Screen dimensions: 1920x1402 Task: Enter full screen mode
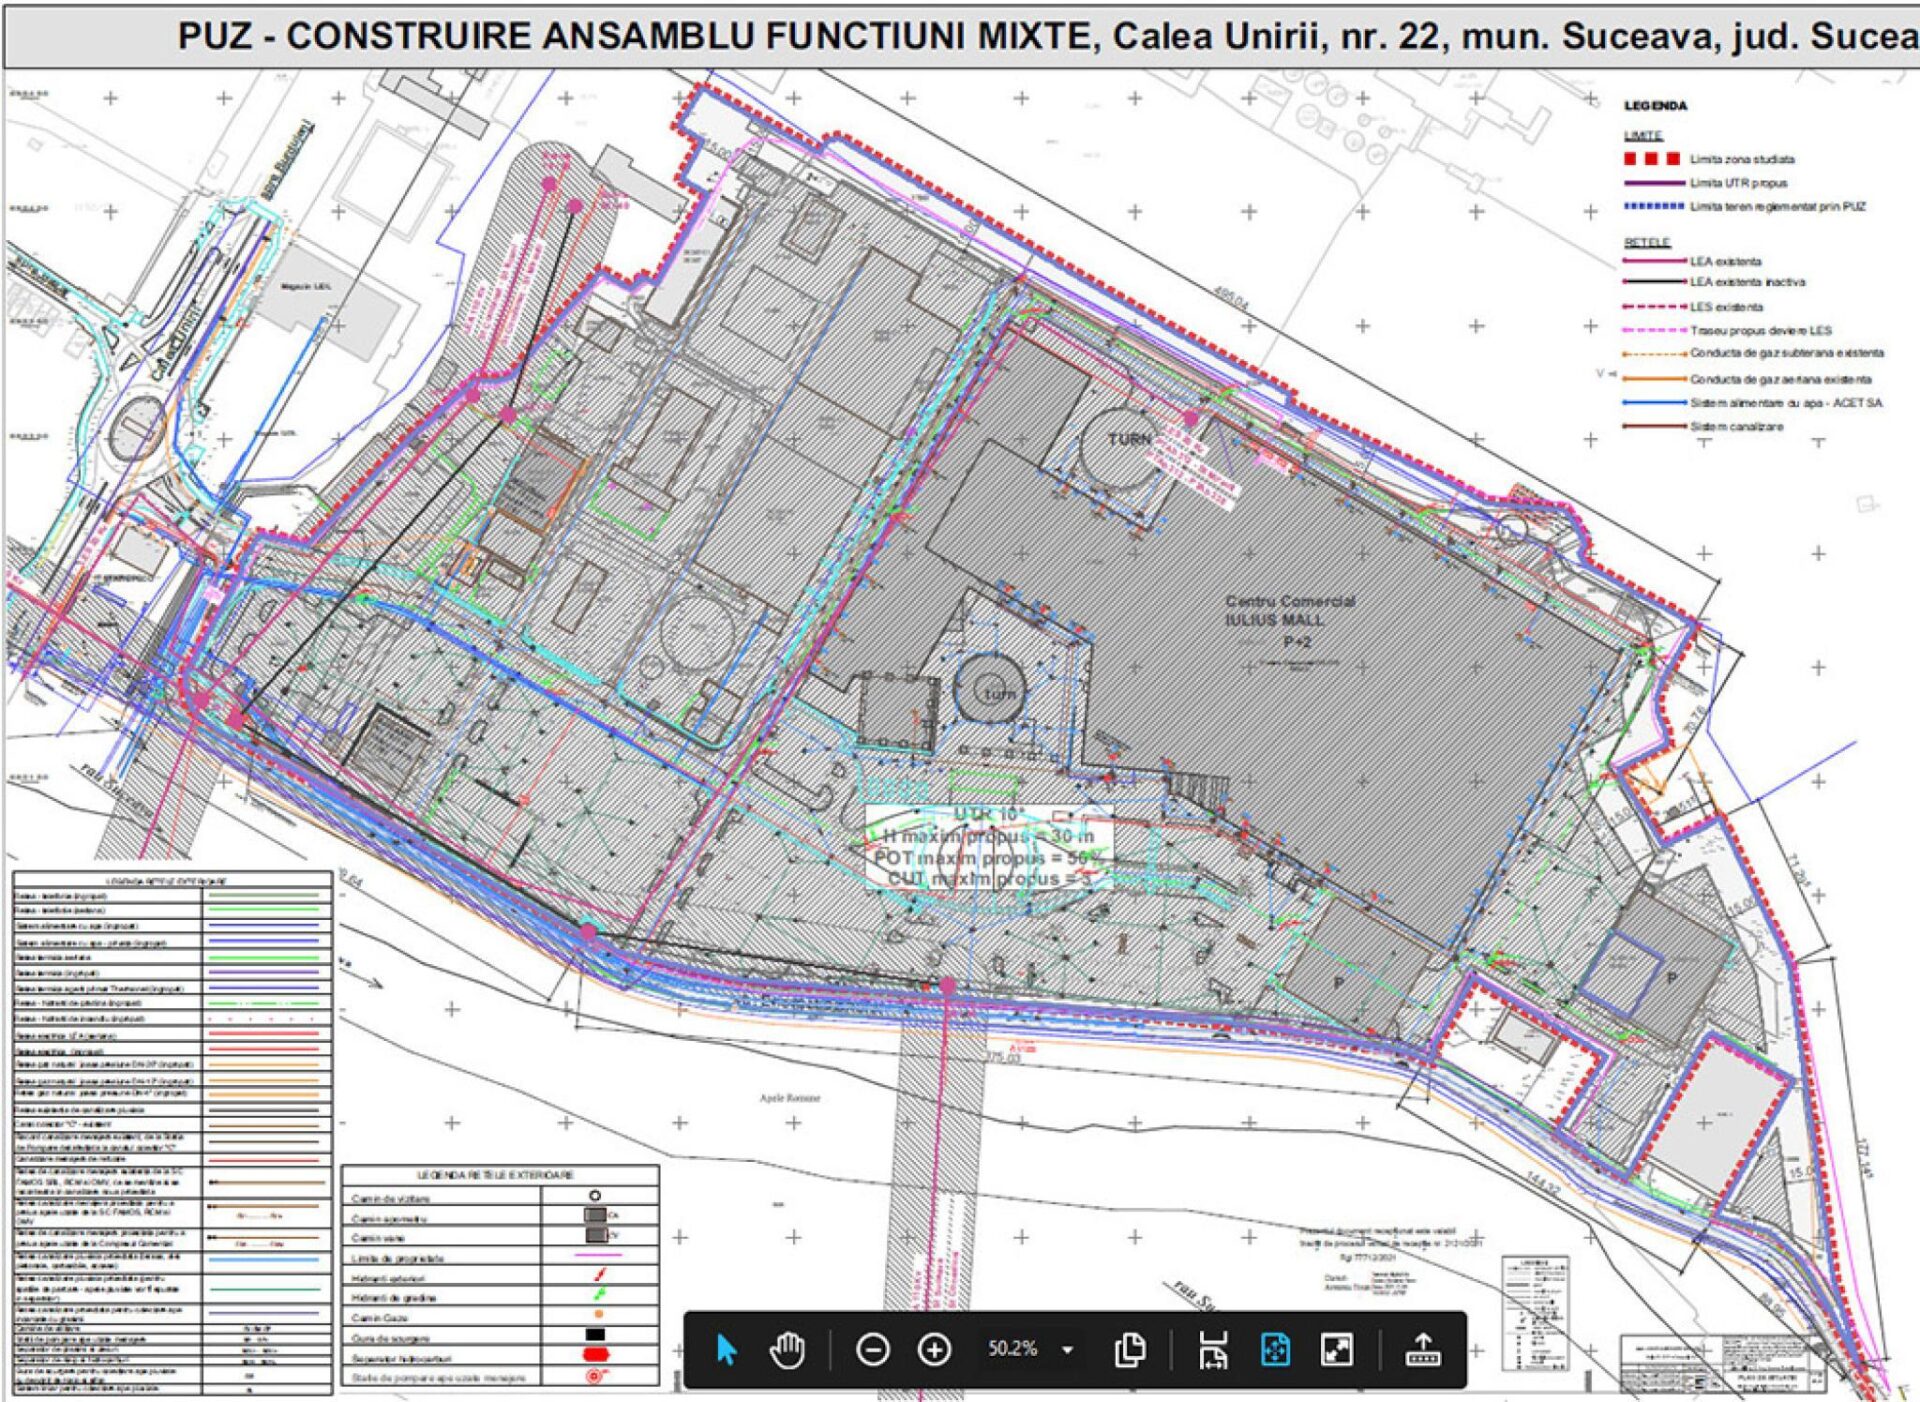[1337, 1350]
